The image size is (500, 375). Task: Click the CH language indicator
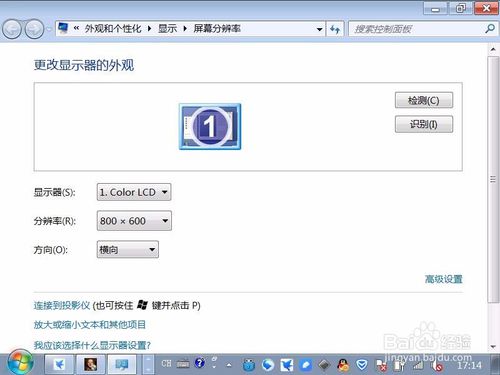(166, 364)
